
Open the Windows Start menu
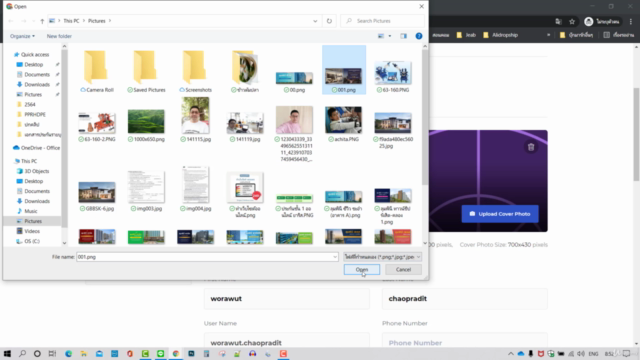(7, 353)
